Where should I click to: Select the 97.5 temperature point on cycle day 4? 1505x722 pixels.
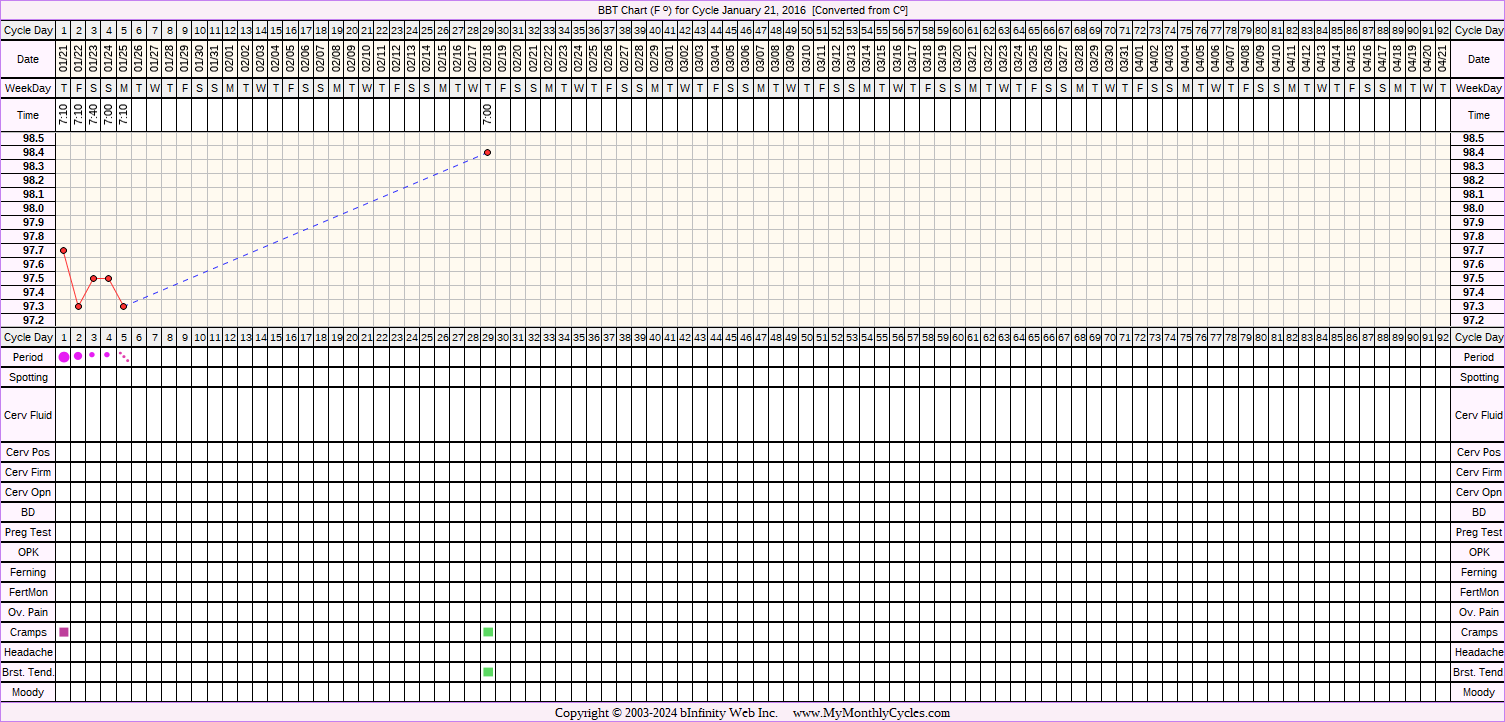coord(108,278)
